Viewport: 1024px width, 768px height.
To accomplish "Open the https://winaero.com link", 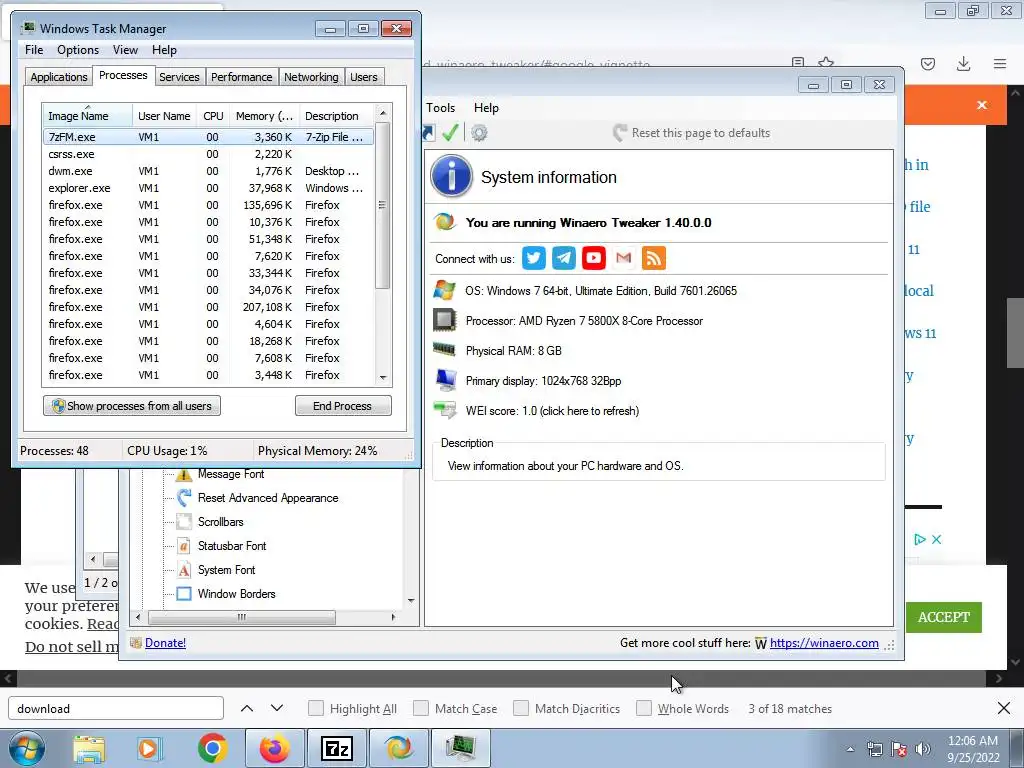I will [x=824, y=643].
